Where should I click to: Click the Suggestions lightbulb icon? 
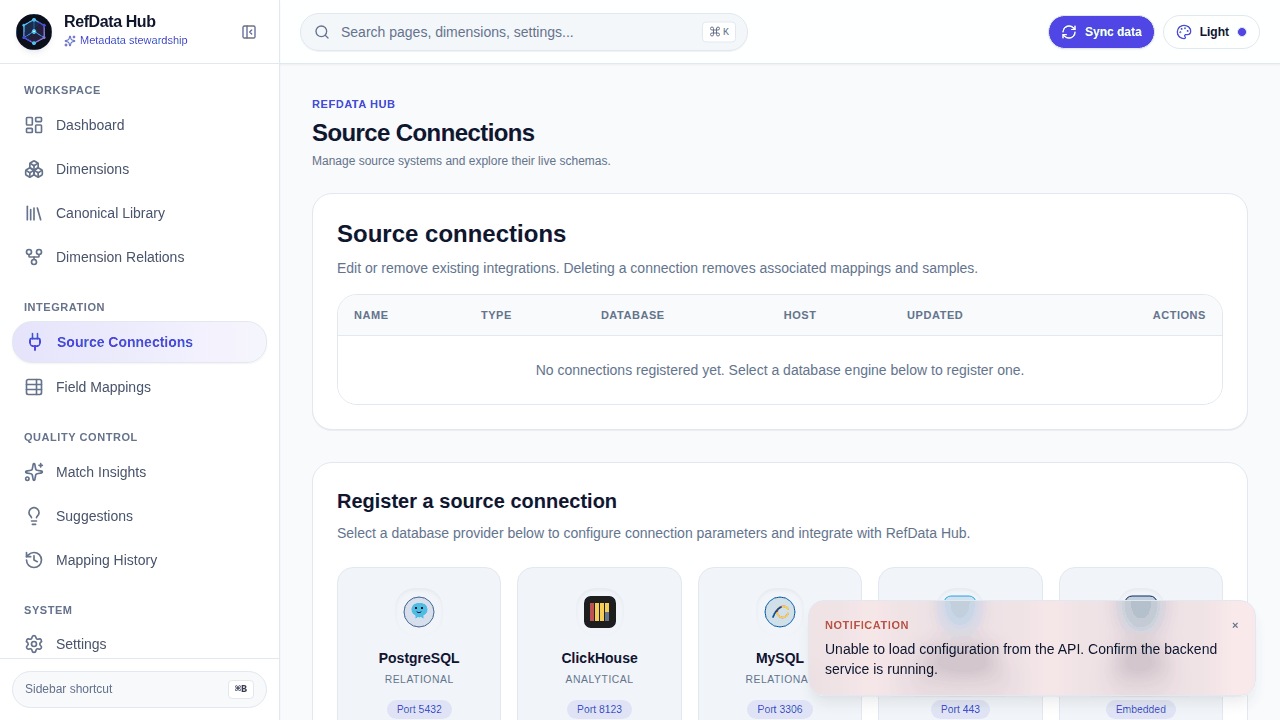click(34, 516)
